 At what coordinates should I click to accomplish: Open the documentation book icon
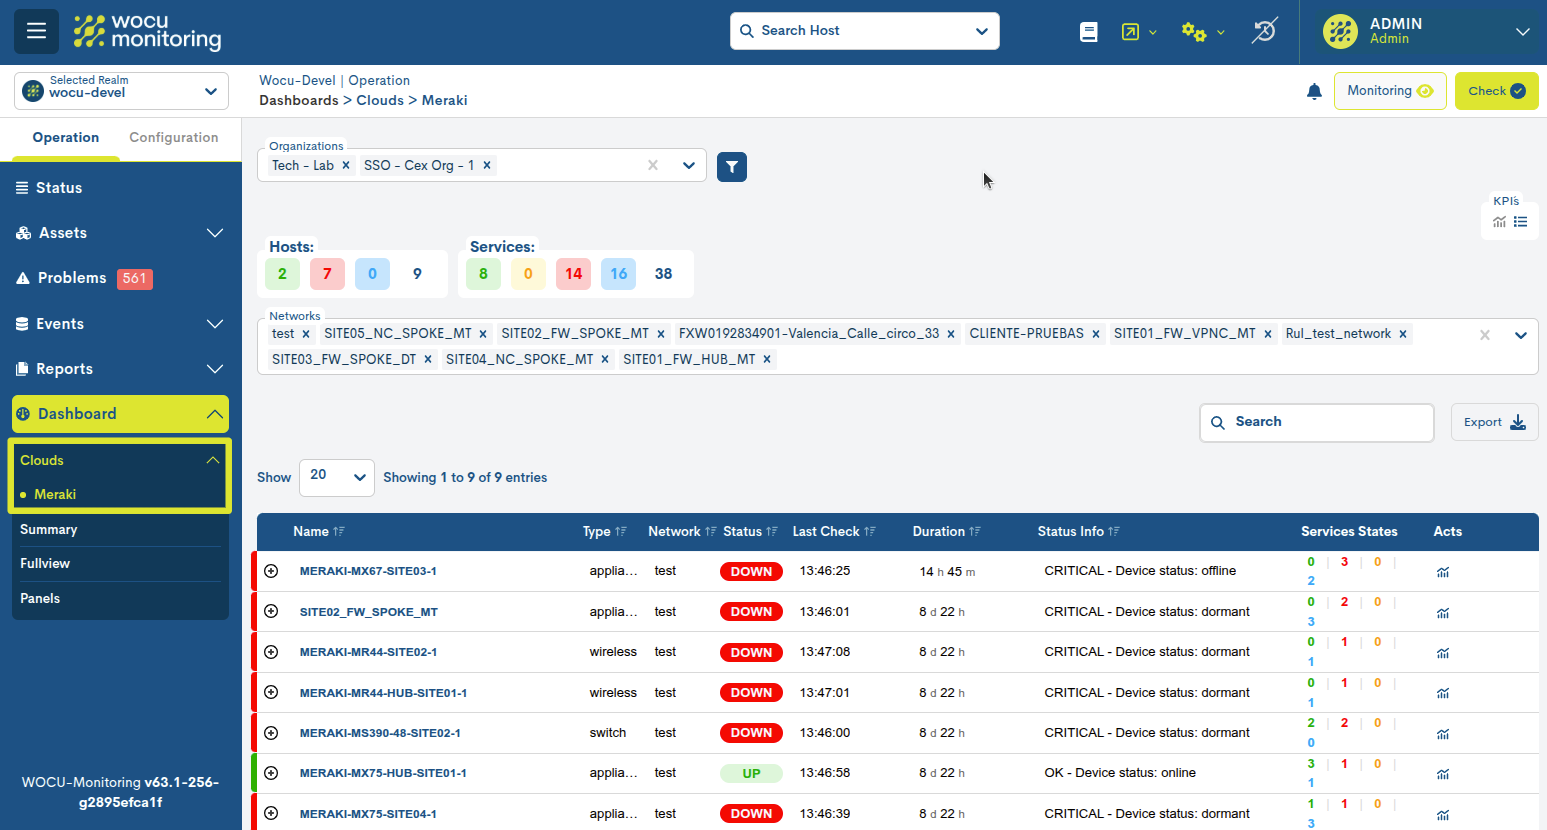(1089, 32)
